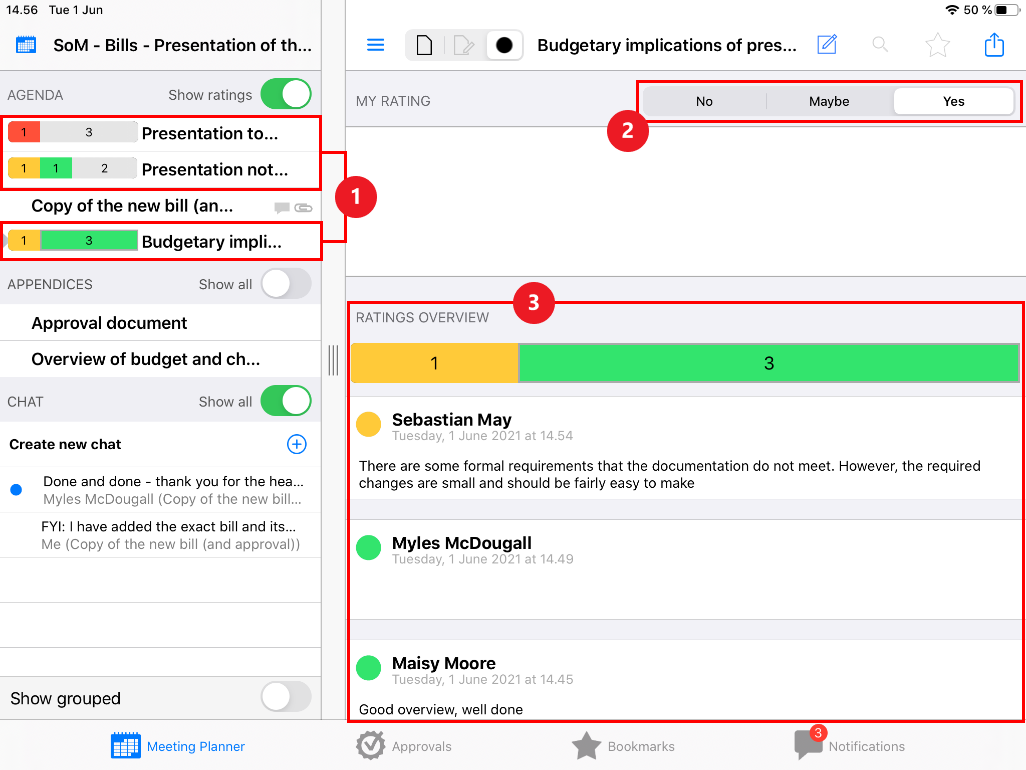
Task: Click the yellow segment in ratings overview bar
Action: click(434, 363)
